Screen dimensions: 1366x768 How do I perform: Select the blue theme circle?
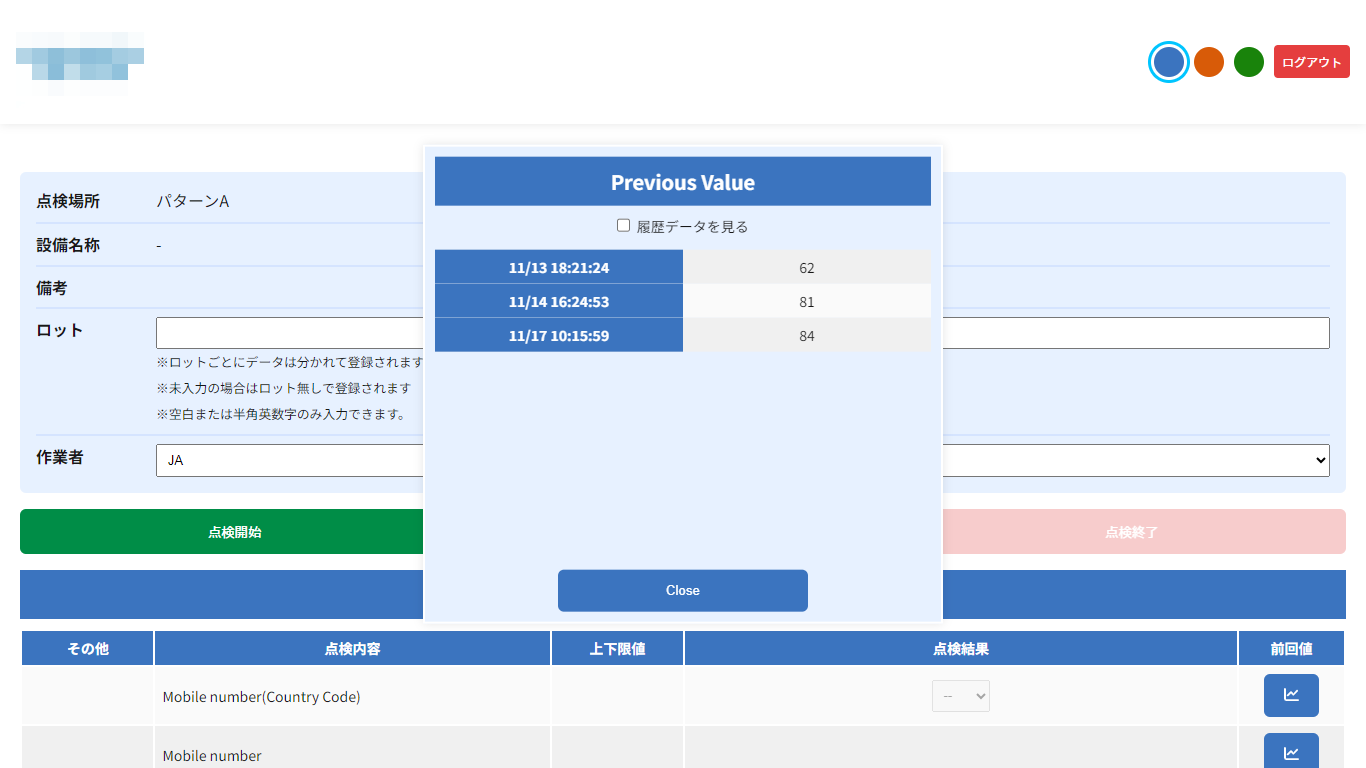tap(1168, 62)
